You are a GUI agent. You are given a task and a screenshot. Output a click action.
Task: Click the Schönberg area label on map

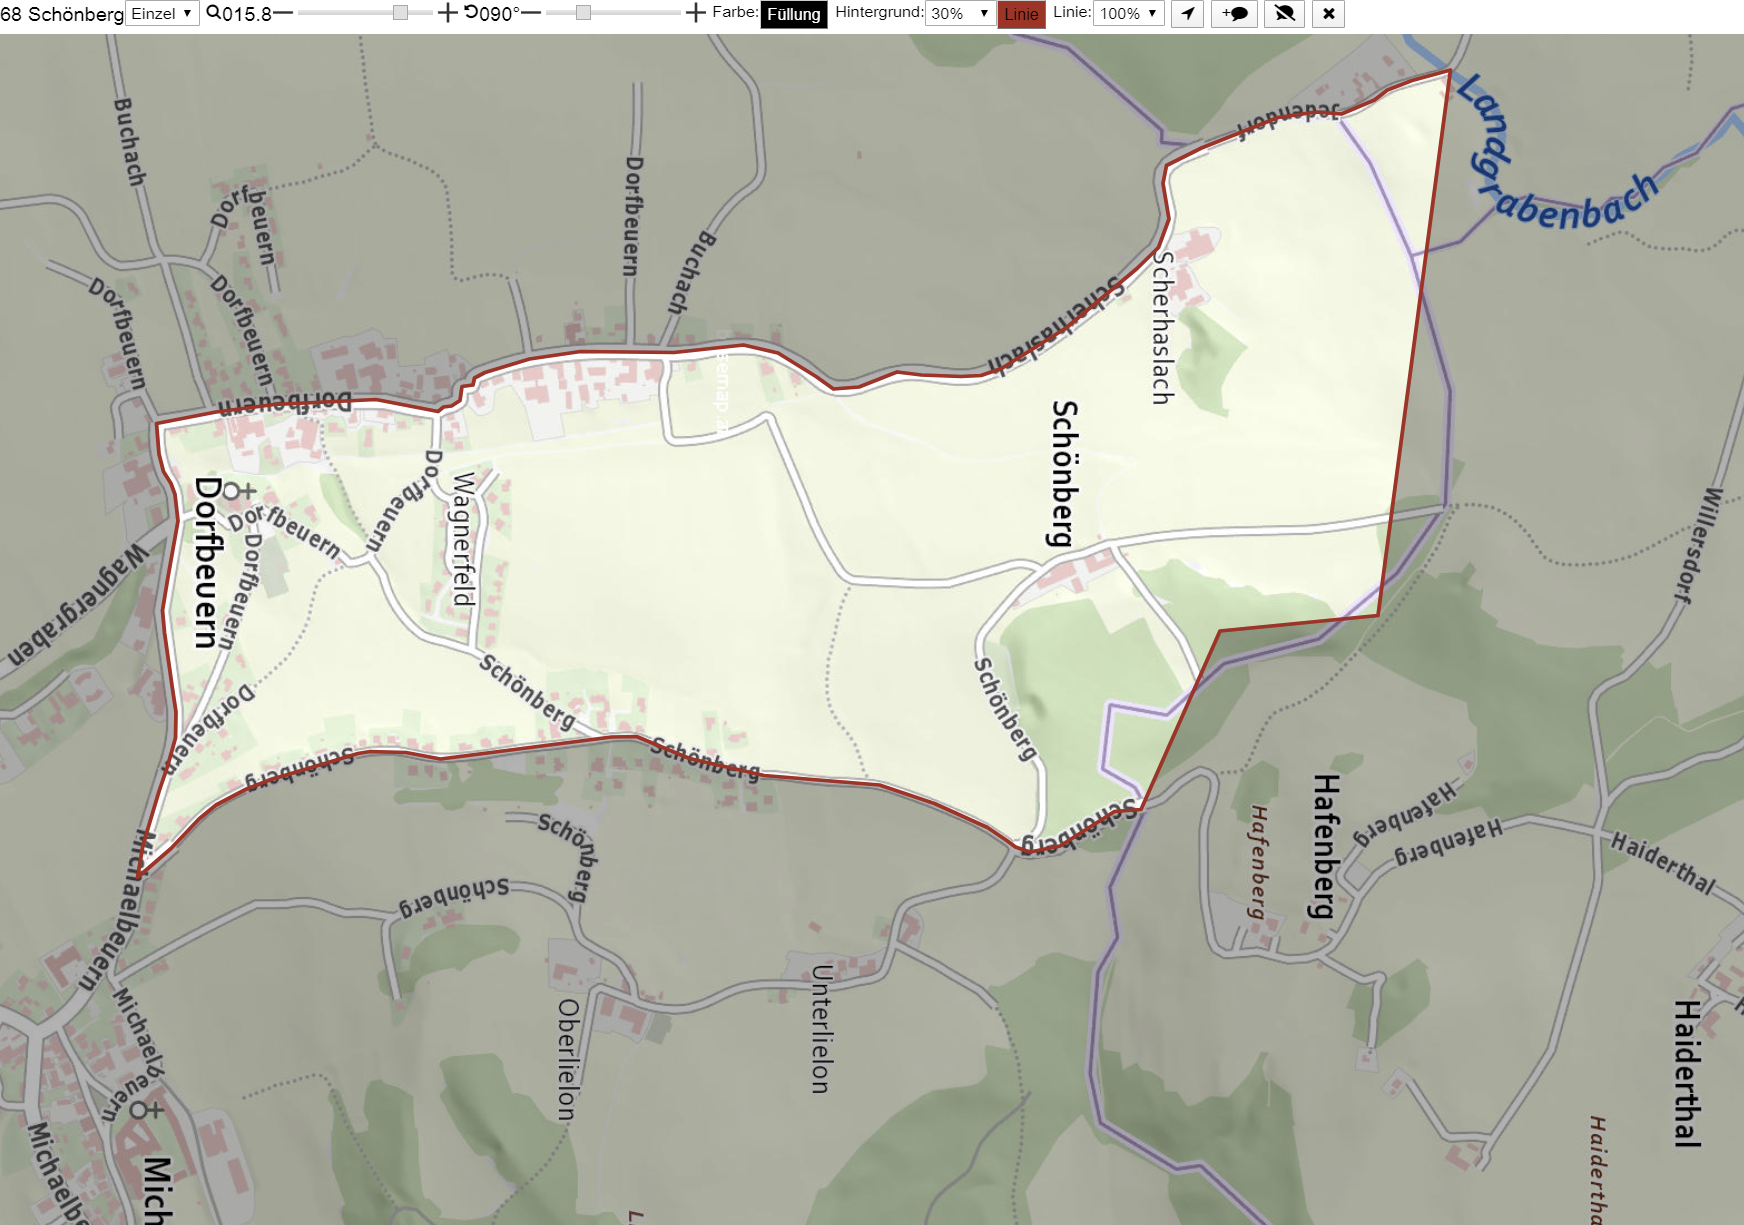tap(1064, 473)
